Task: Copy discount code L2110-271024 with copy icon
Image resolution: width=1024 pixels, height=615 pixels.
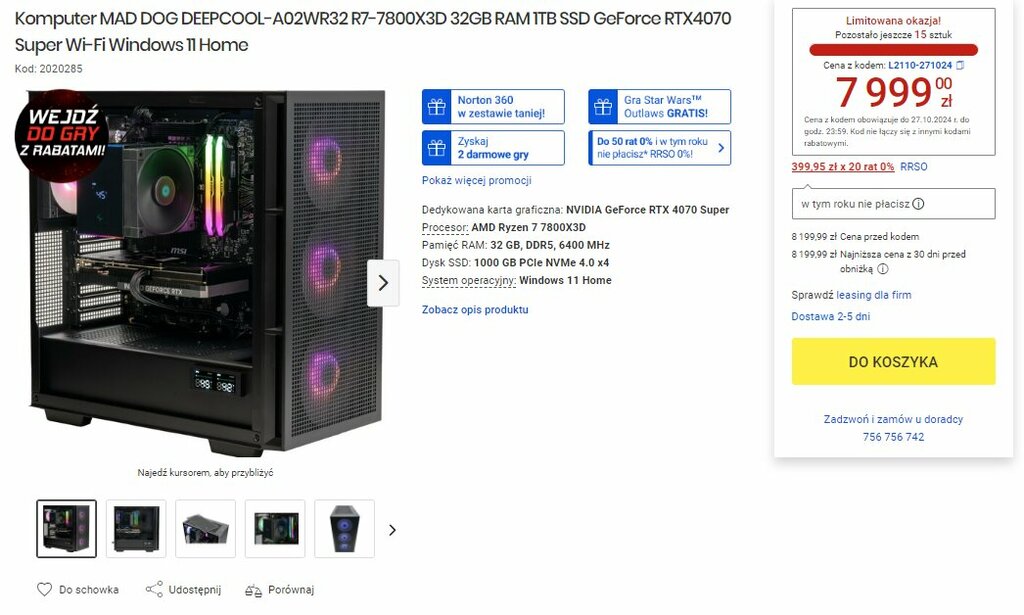Action: (960, 65)
